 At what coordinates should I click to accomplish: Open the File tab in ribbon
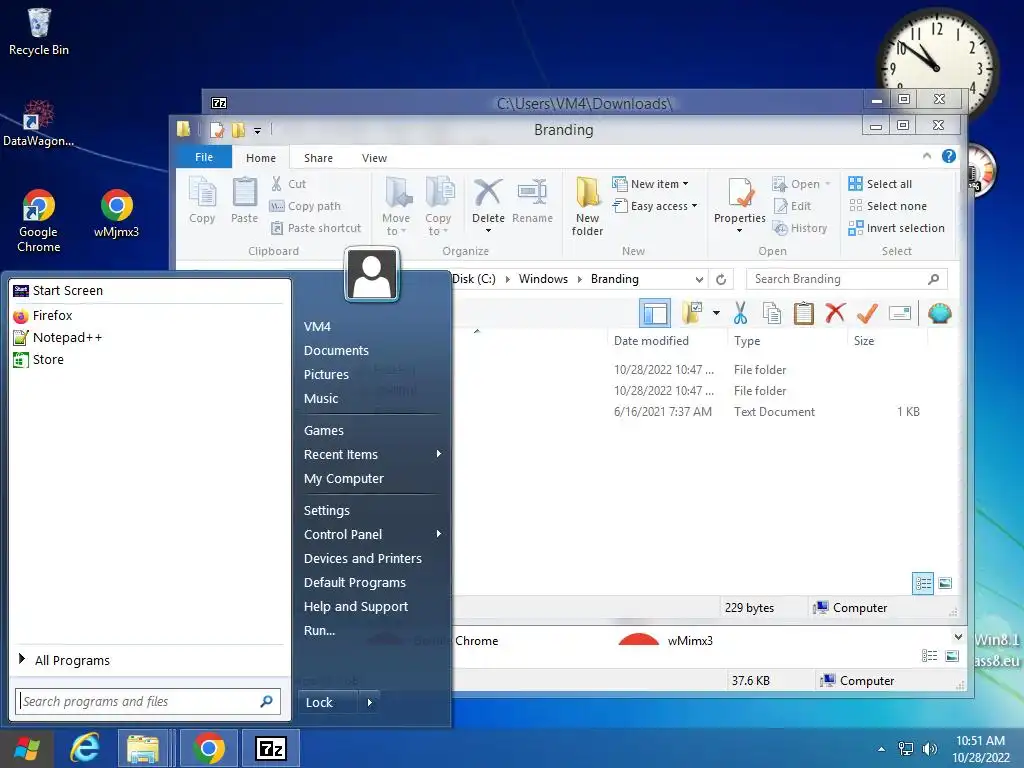204,157
